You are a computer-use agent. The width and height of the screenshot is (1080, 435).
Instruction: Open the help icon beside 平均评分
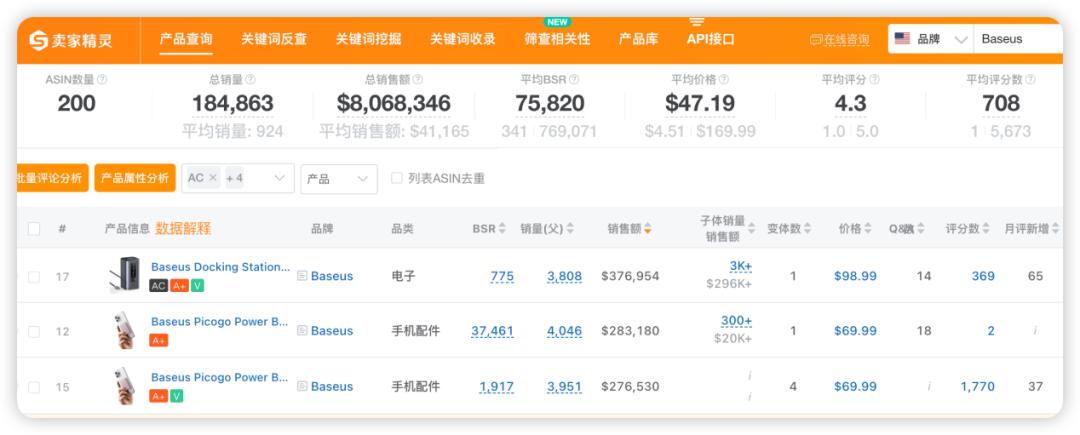tap(874, 80)
